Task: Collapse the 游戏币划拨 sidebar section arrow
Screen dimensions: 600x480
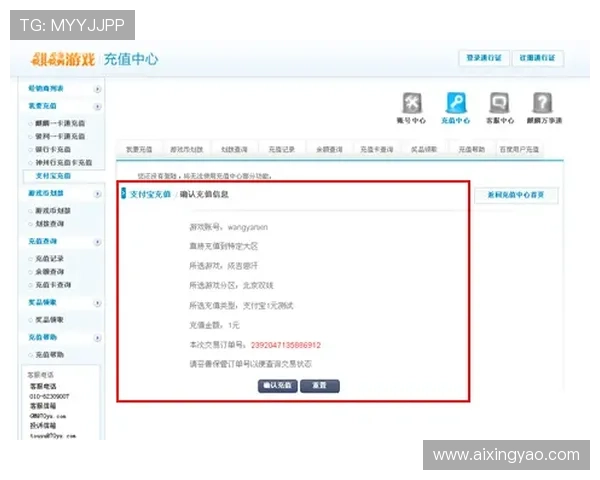Action: [x=98, y=194]
